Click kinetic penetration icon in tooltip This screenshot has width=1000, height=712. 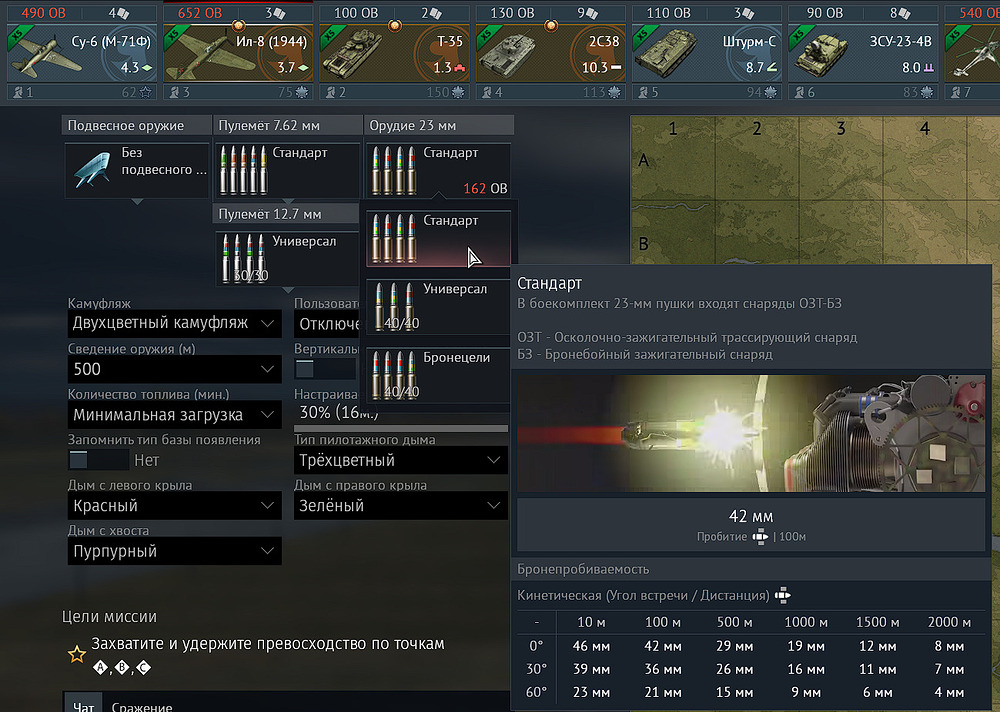coord(783,596)
